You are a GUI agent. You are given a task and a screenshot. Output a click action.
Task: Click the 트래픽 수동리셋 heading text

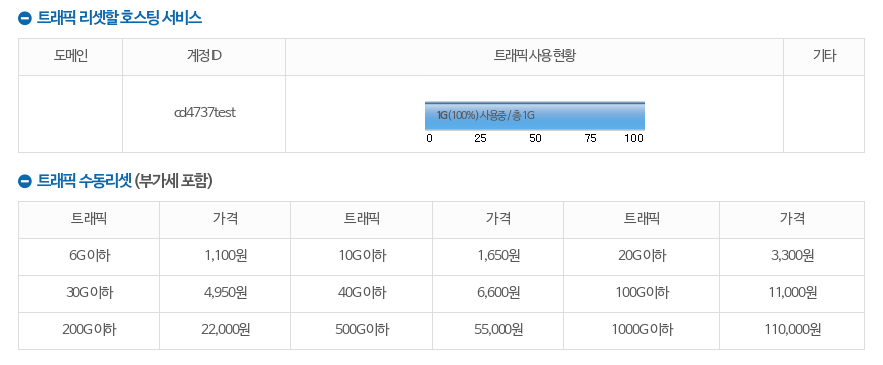(84, 181)
